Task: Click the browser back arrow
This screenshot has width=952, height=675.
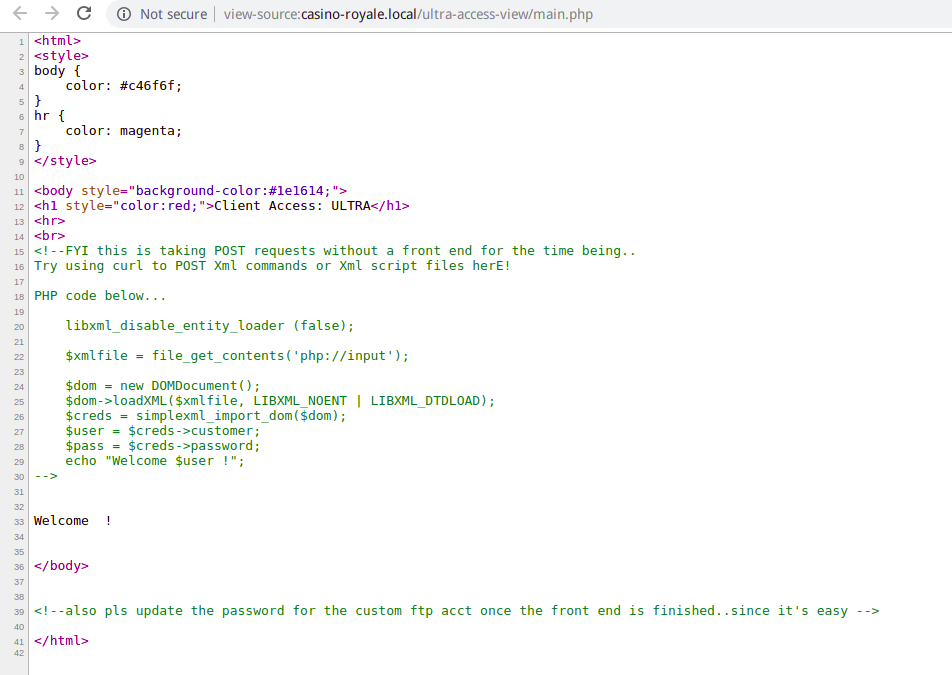Action: [x=20, y=13]
